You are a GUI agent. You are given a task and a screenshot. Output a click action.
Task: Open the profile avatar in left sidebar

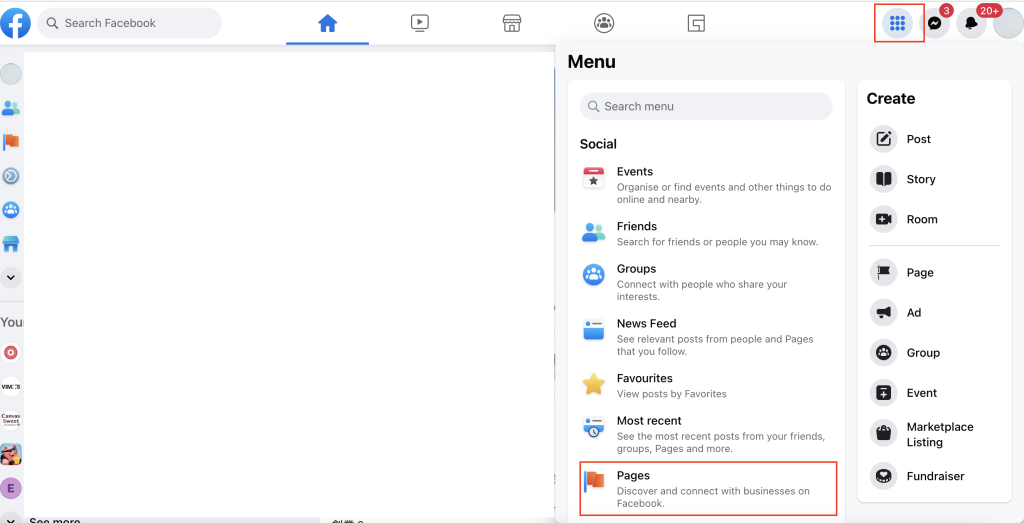(x=11, y=74)
